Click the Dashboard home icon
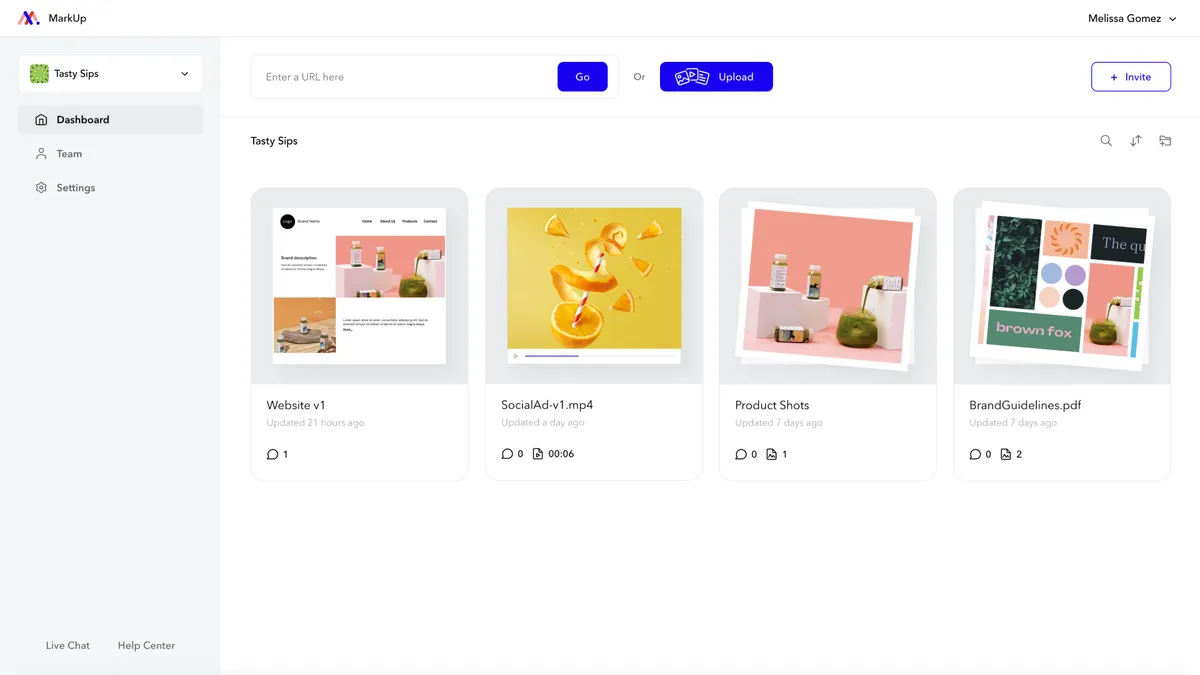 41,120
